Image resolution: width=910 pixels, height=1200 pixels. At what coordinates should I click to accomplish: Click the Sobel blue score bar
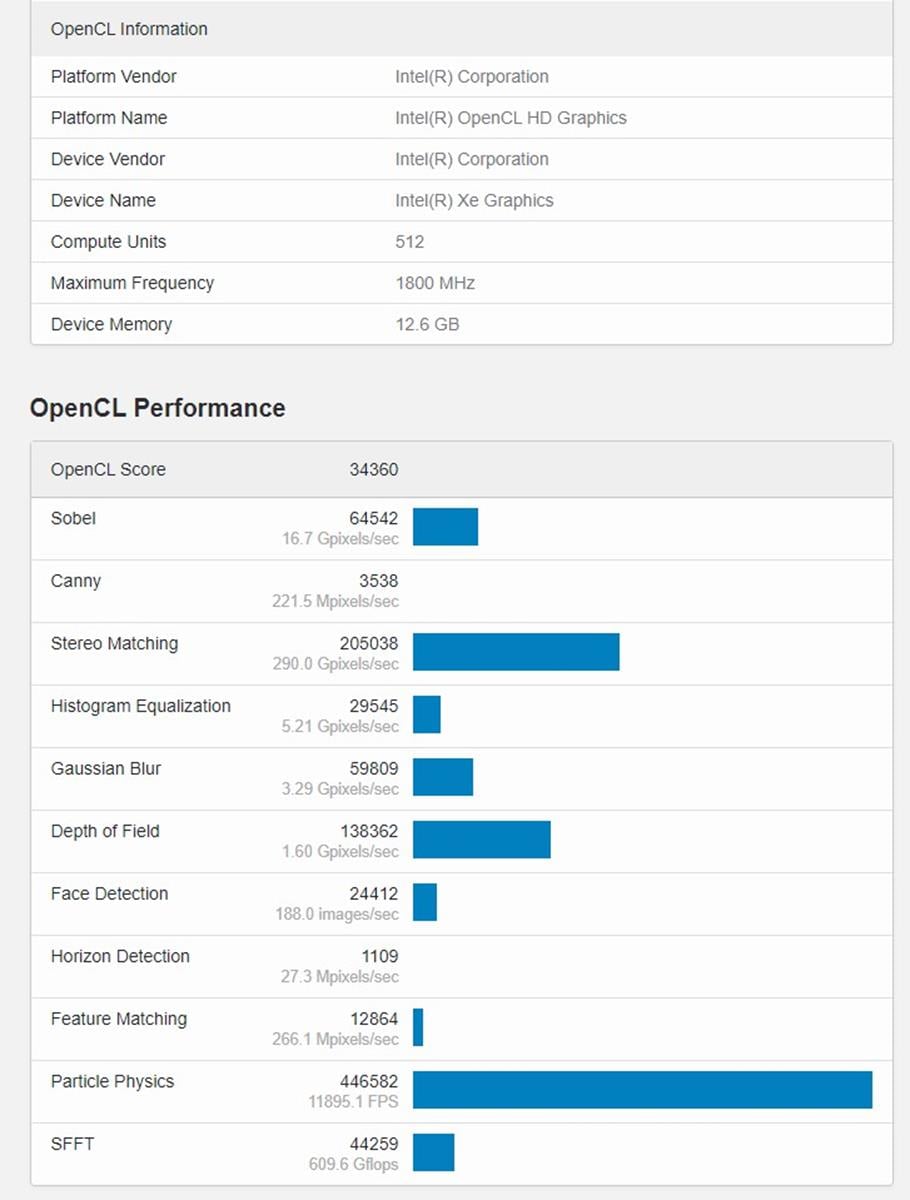(445, 526)
